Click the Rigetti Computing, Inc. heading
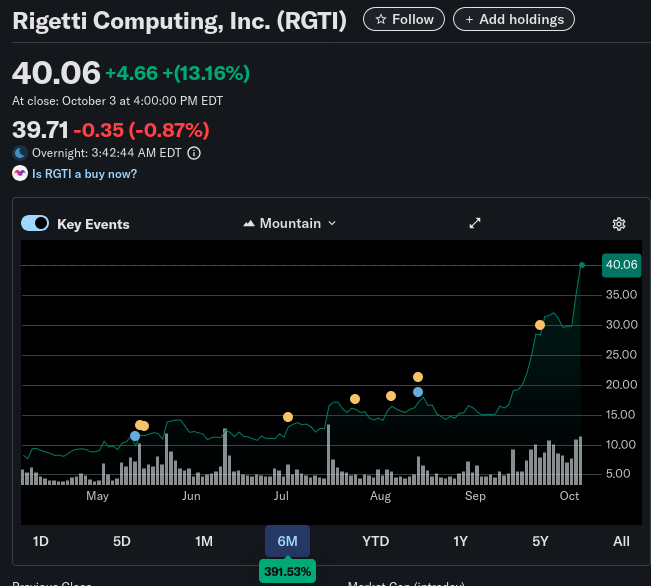Viewport: 651px width, 586px height. pyautogui.click(x=179, y=21)
